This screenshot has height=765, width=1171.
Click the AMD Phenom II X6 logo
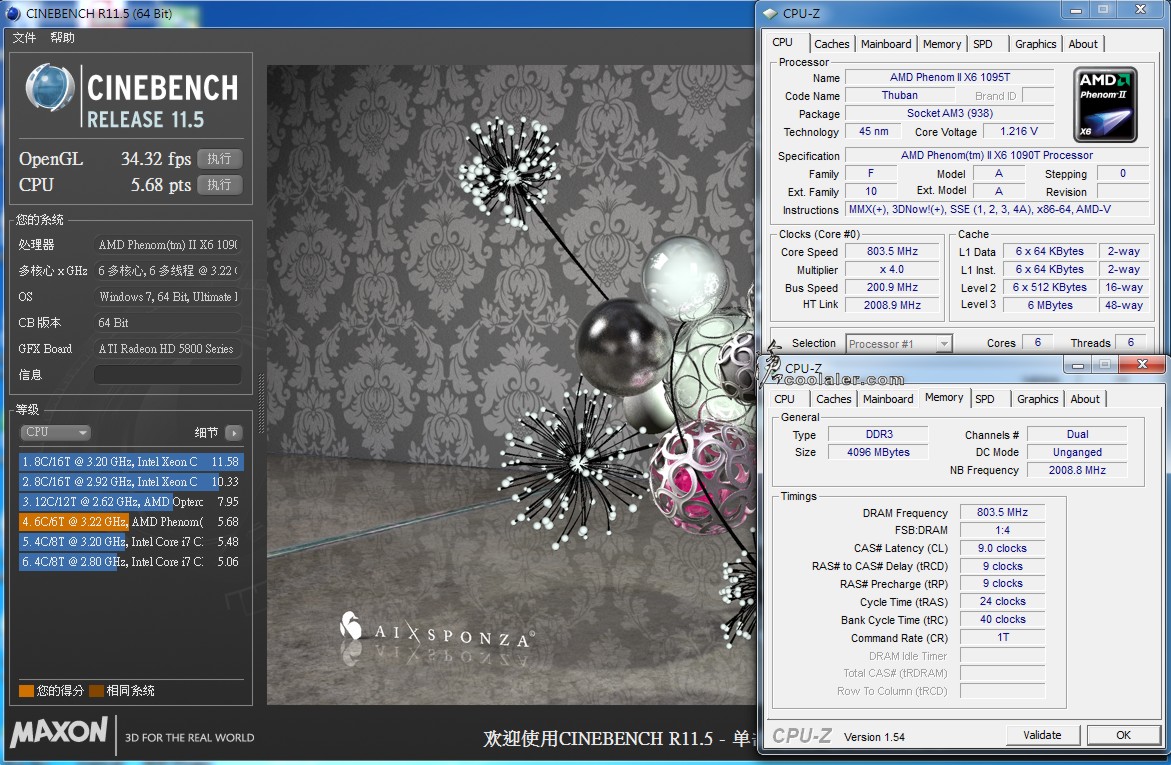pos(1105,105)
